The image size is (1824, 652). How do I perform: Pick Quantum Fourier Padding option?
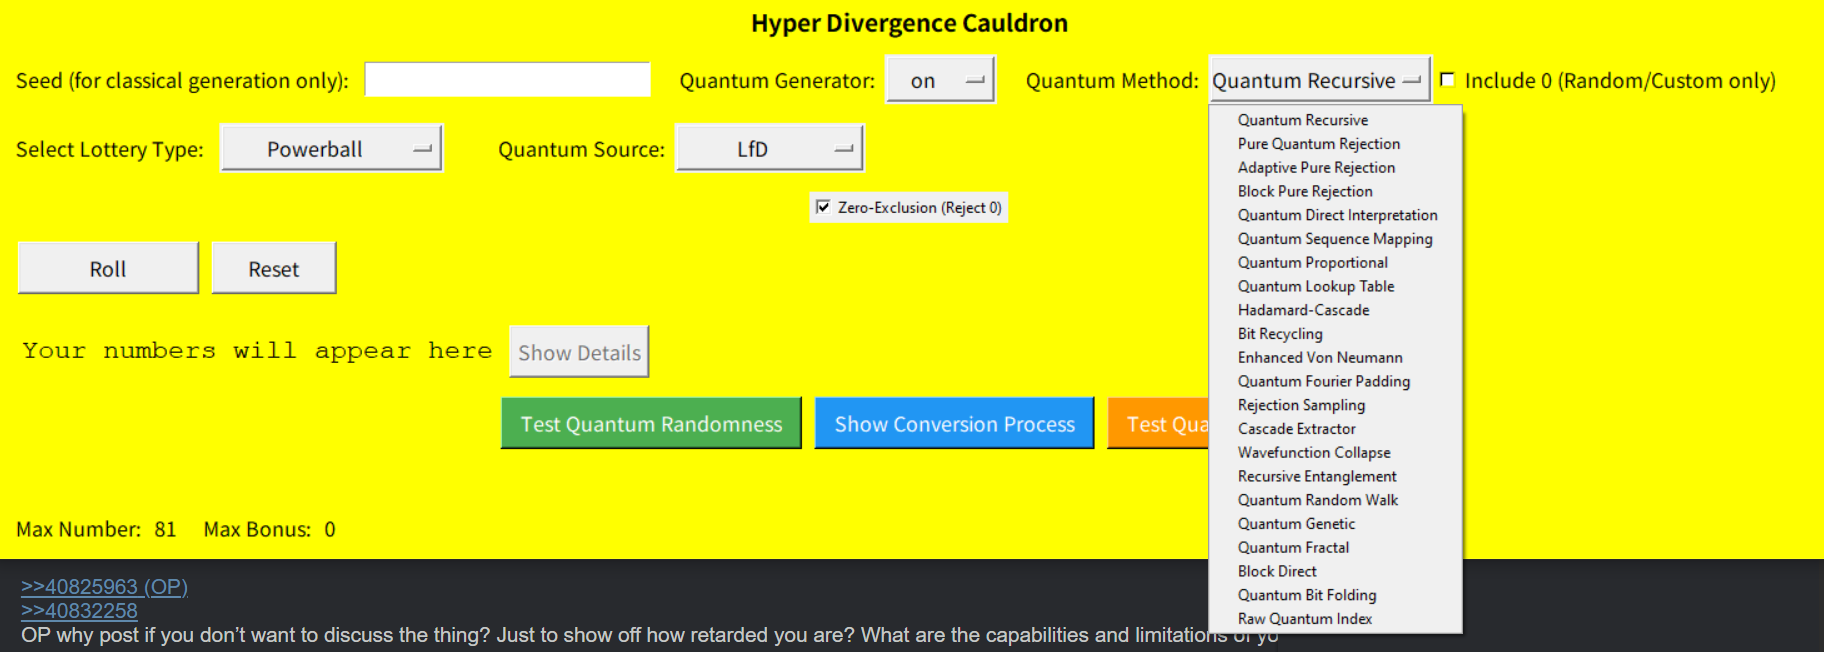pyautogui.click(x=1335, y=381)
